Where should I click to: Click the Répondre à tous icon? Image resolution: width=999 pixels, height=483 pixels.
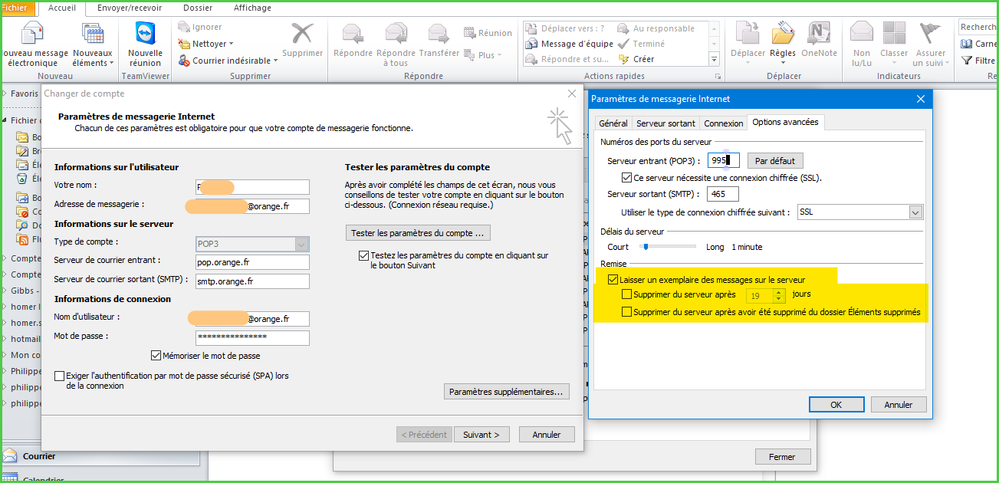pyautogui.click(x=396, y=36)
